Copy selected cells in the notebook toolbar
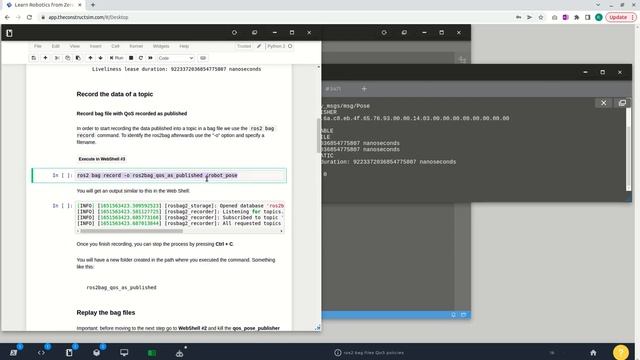Image resolution: width=640 pixels, height=360 pixels. [68, 58]
